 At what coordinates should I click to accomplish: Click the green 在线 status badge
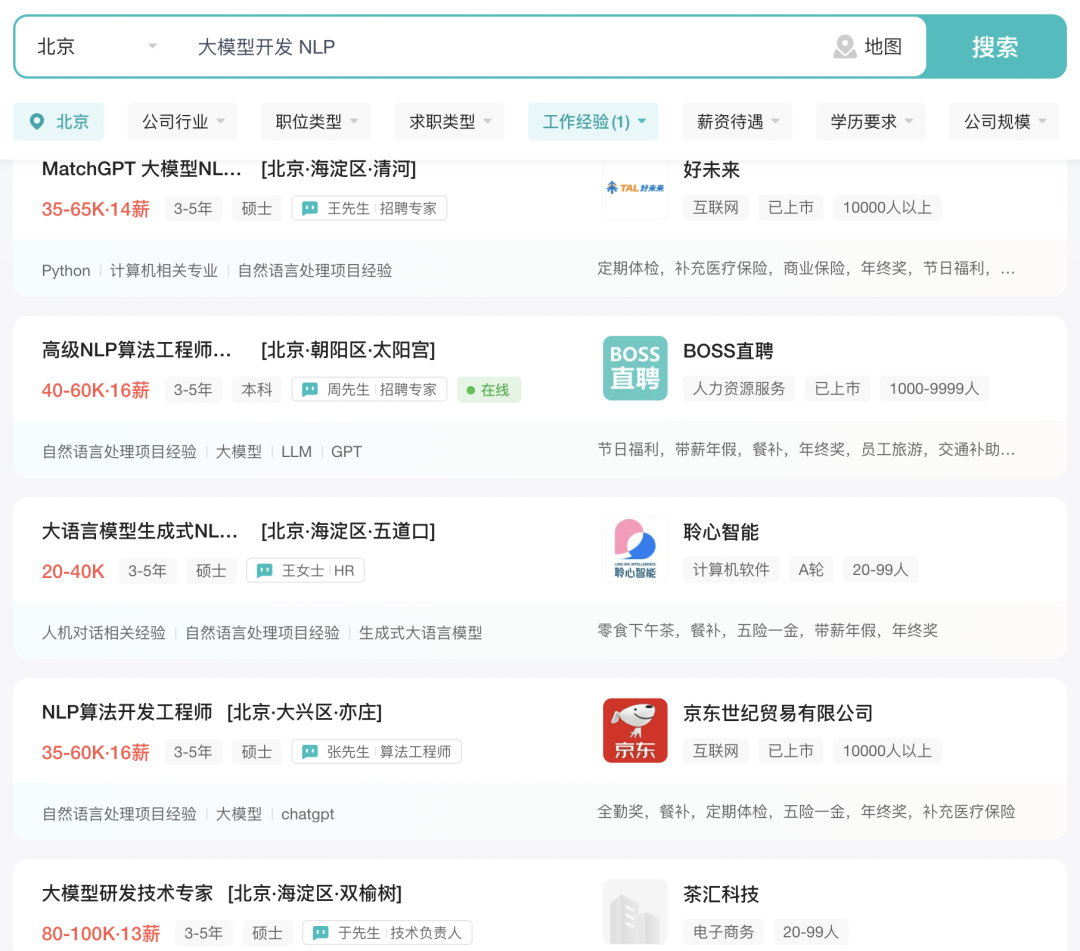(x=488, y=390)
